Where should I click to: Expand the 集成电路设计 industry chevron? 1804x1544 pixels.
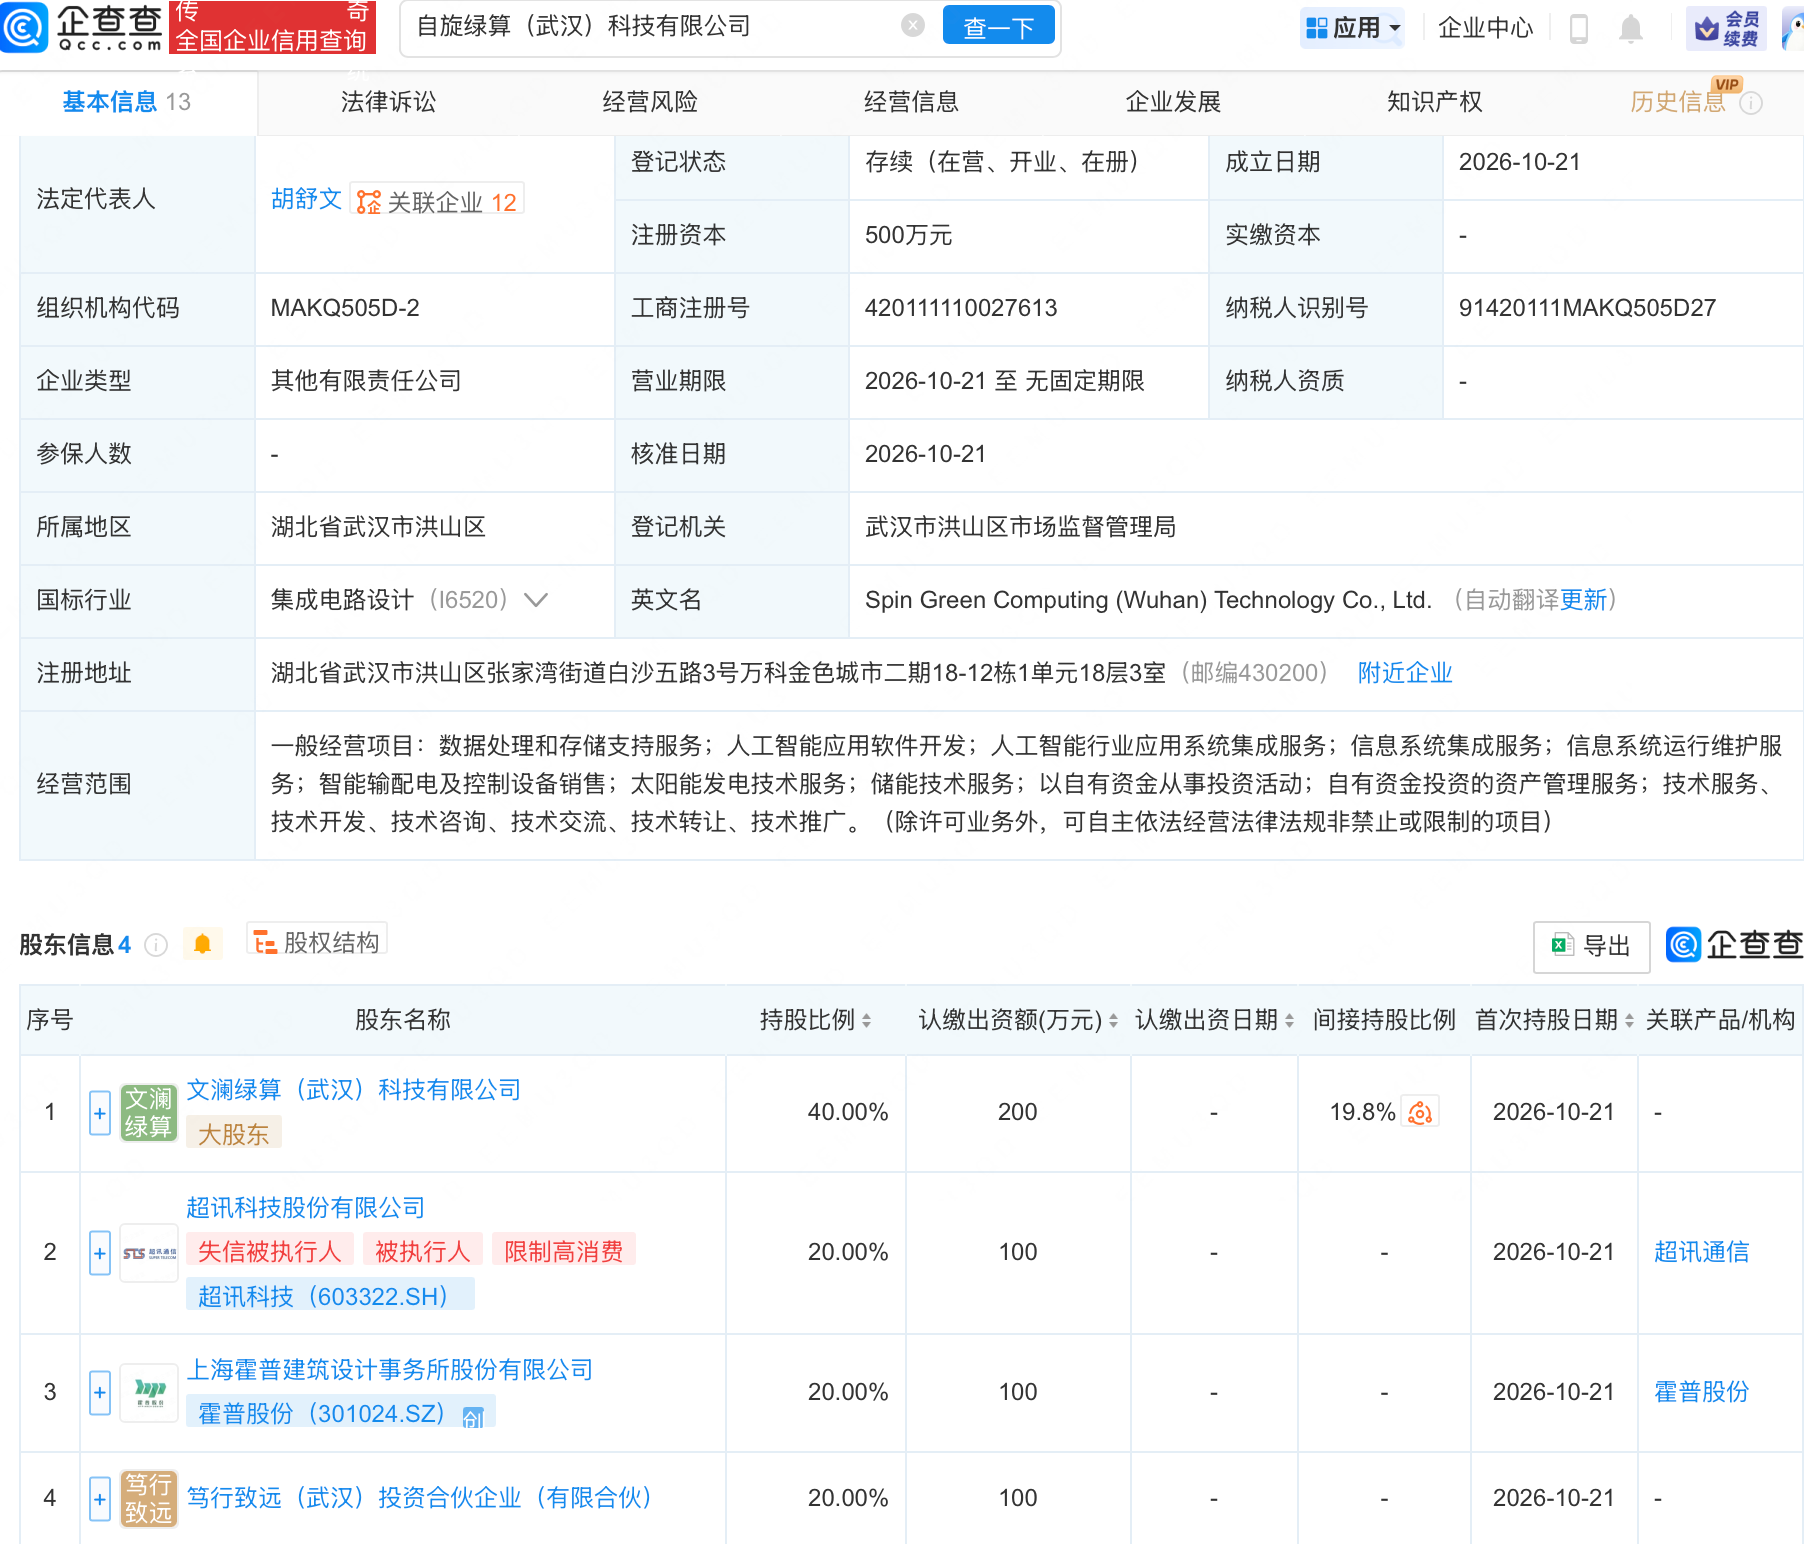click(536, 600)
